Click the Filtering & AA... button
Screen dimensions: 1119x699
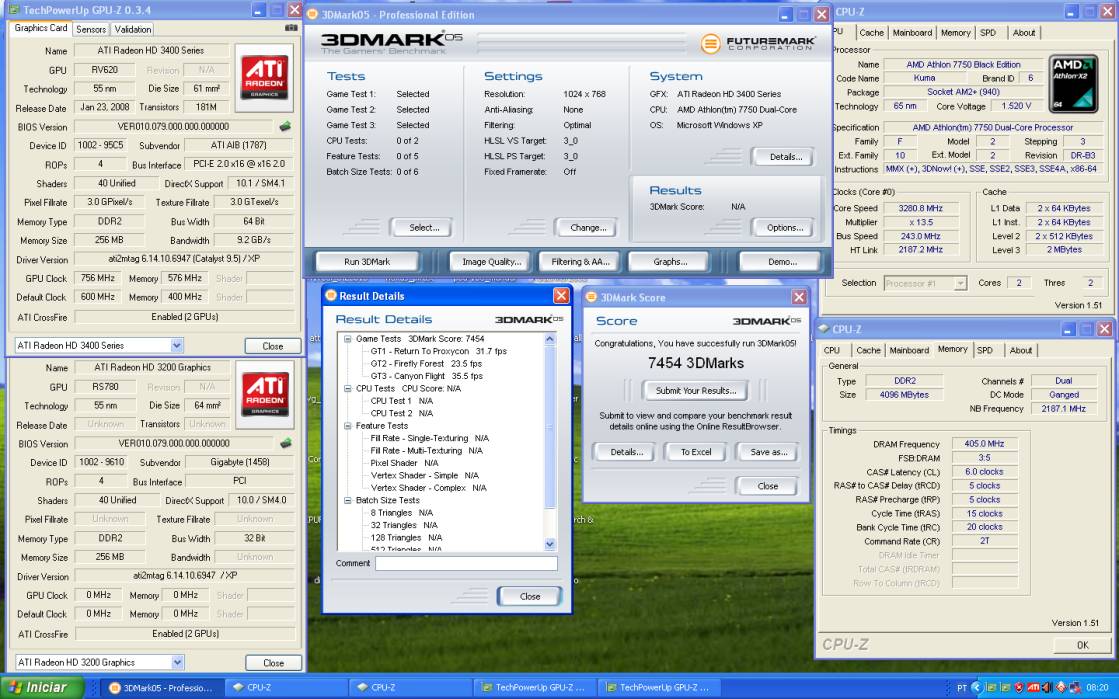(x=580, y=262)
